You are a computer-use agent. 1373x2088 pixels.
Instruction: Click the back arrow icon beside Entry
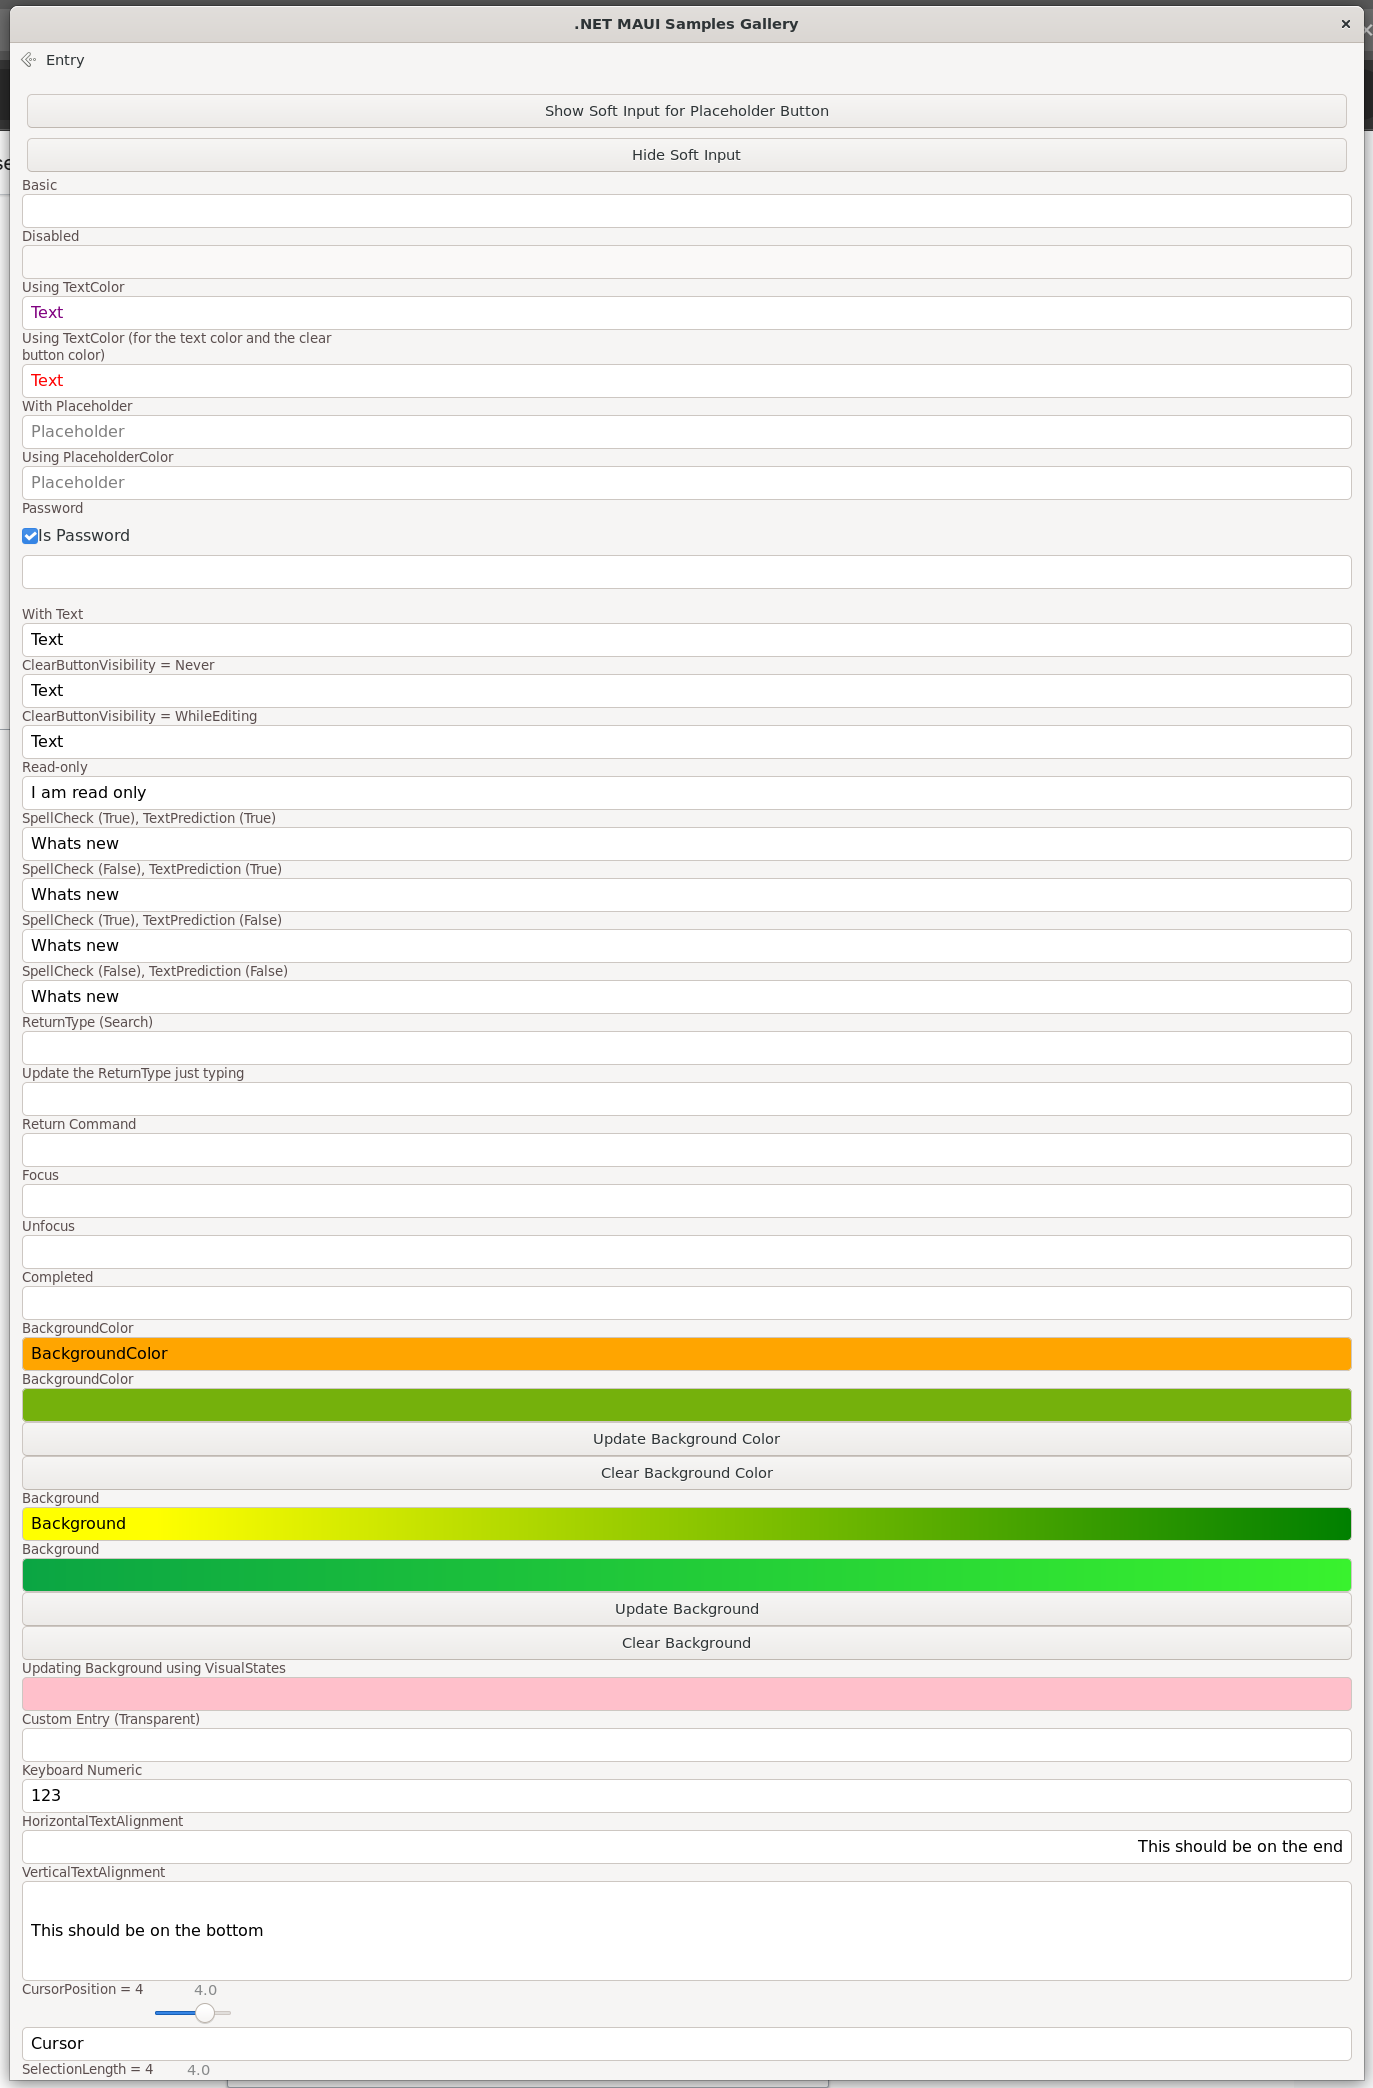[29, 60]
